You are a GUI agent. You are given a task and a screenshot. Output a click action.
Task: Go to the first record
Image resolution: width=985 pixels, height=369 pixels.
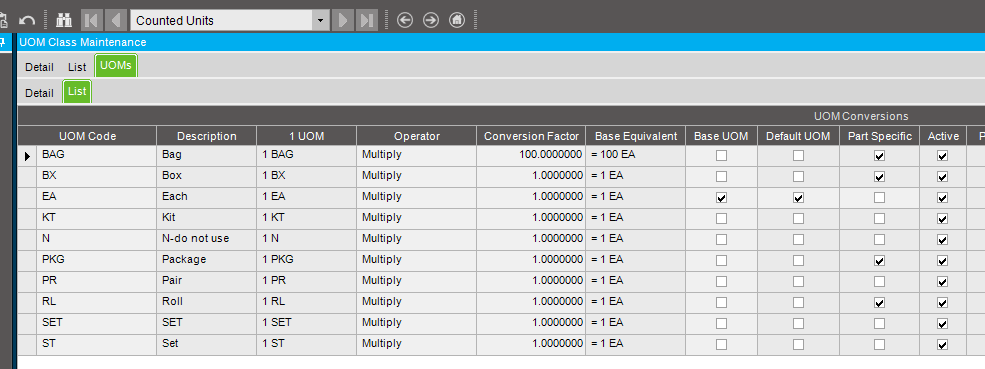91,20
